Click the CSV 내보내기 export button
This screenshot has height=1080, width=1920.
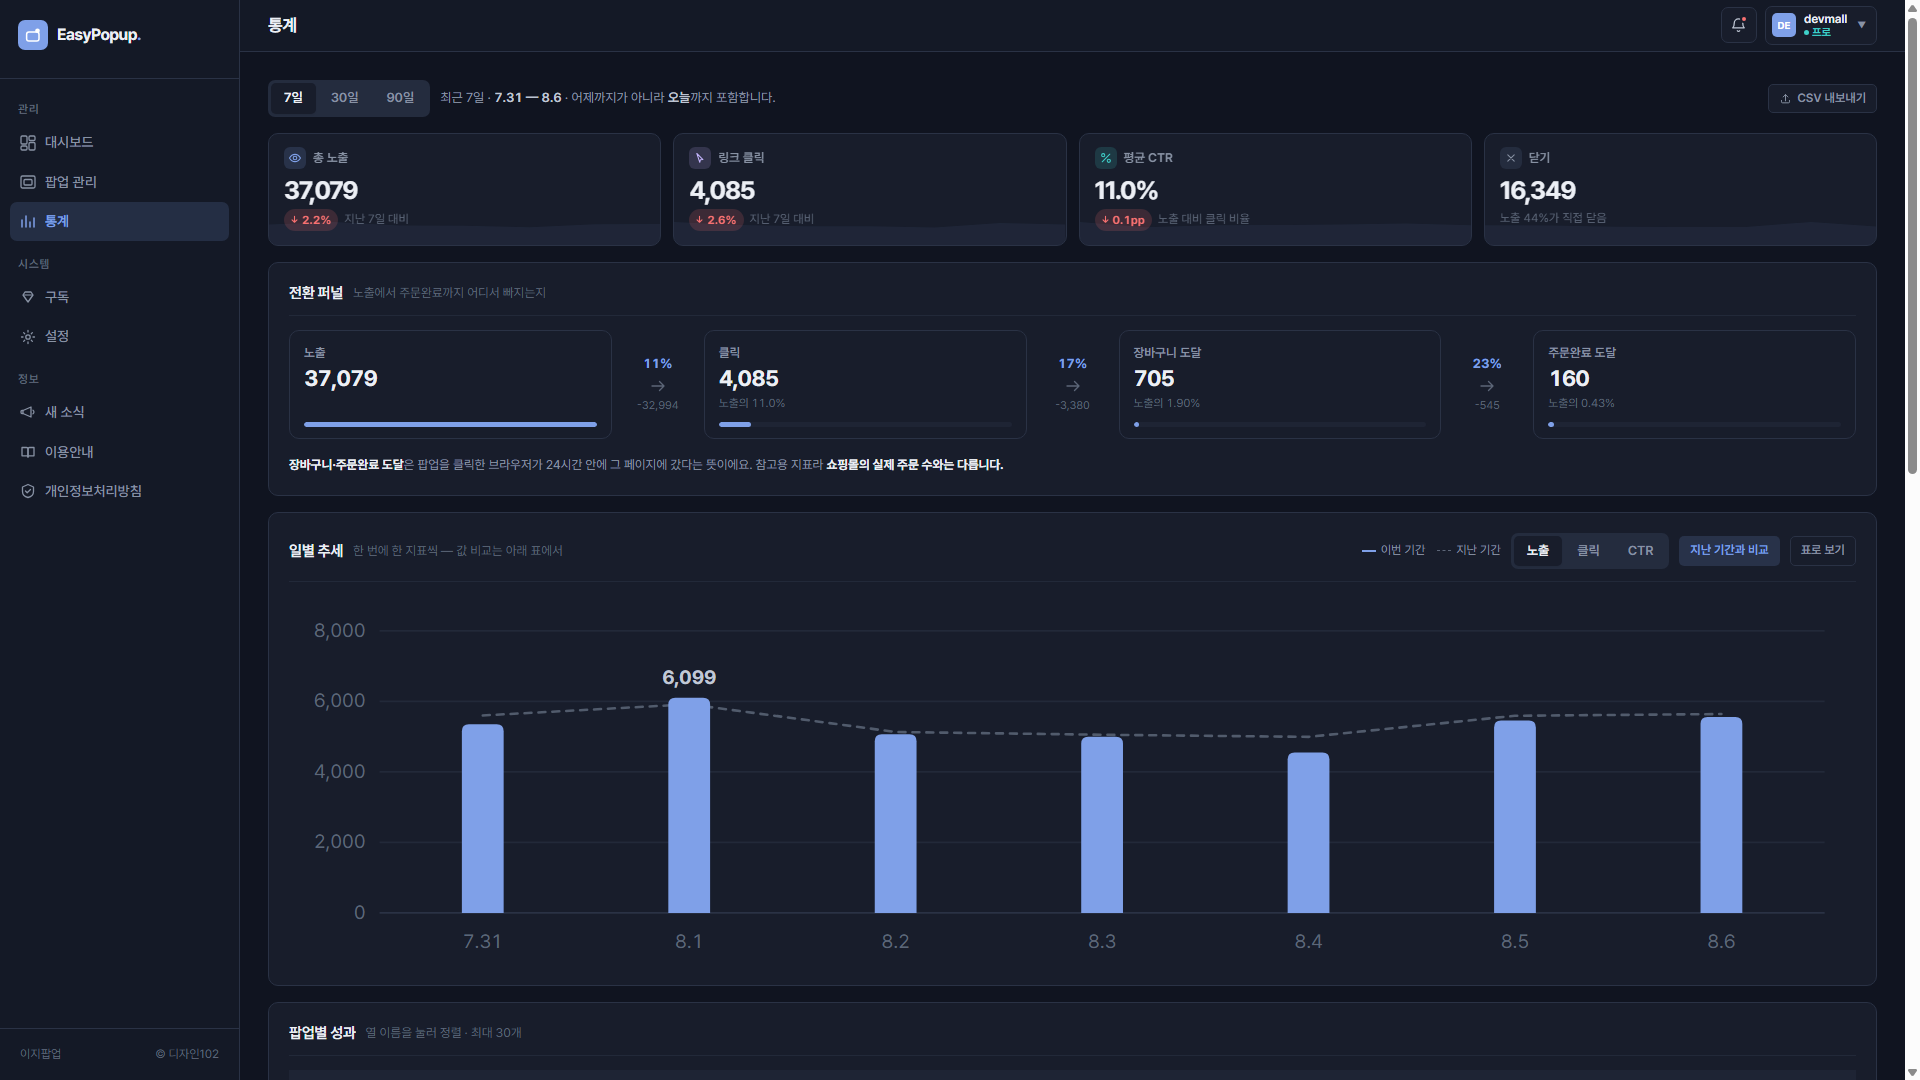pos(1821,98)
